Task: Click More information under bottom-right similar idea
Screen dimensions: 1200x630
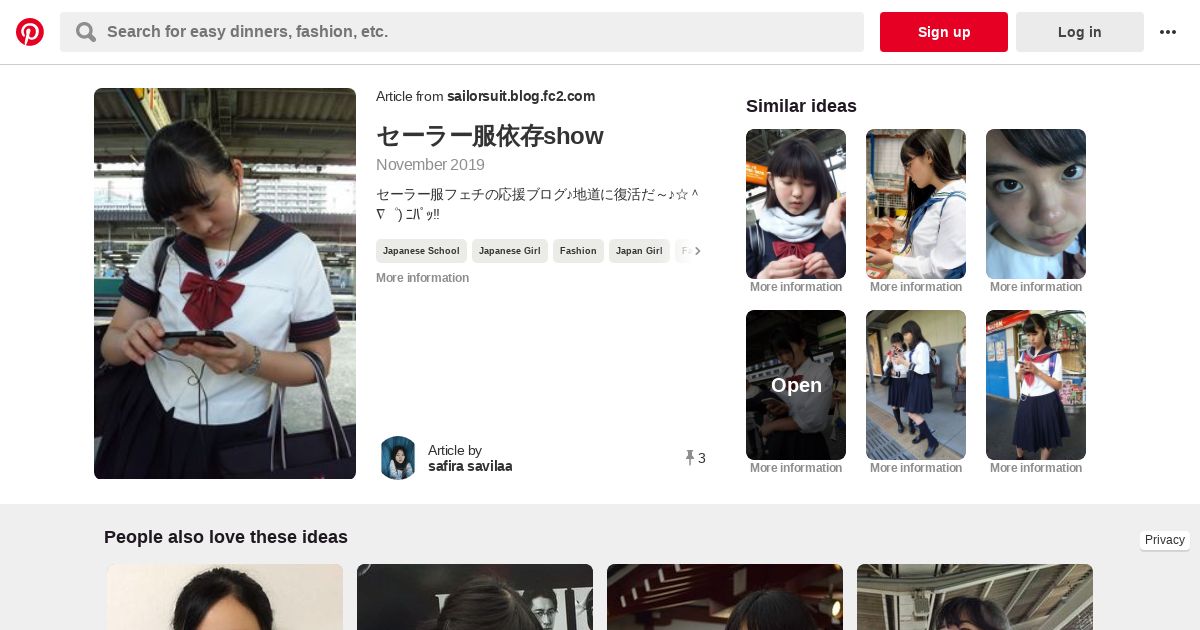Action: coord(1036,468)
